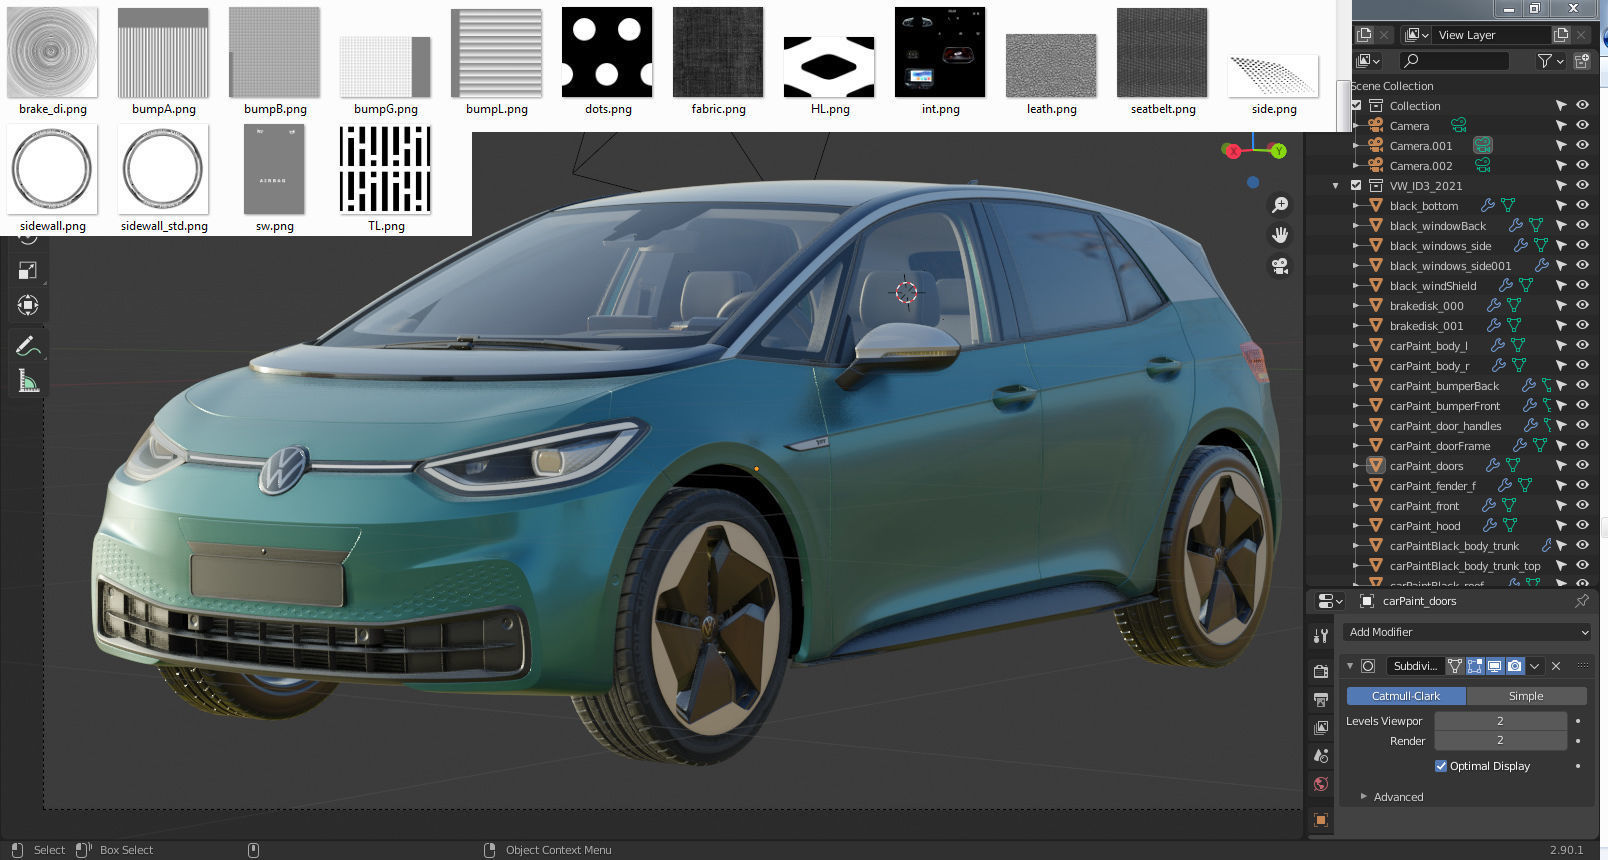
Task: Click the outliner search field
Action: [1454, 61]
